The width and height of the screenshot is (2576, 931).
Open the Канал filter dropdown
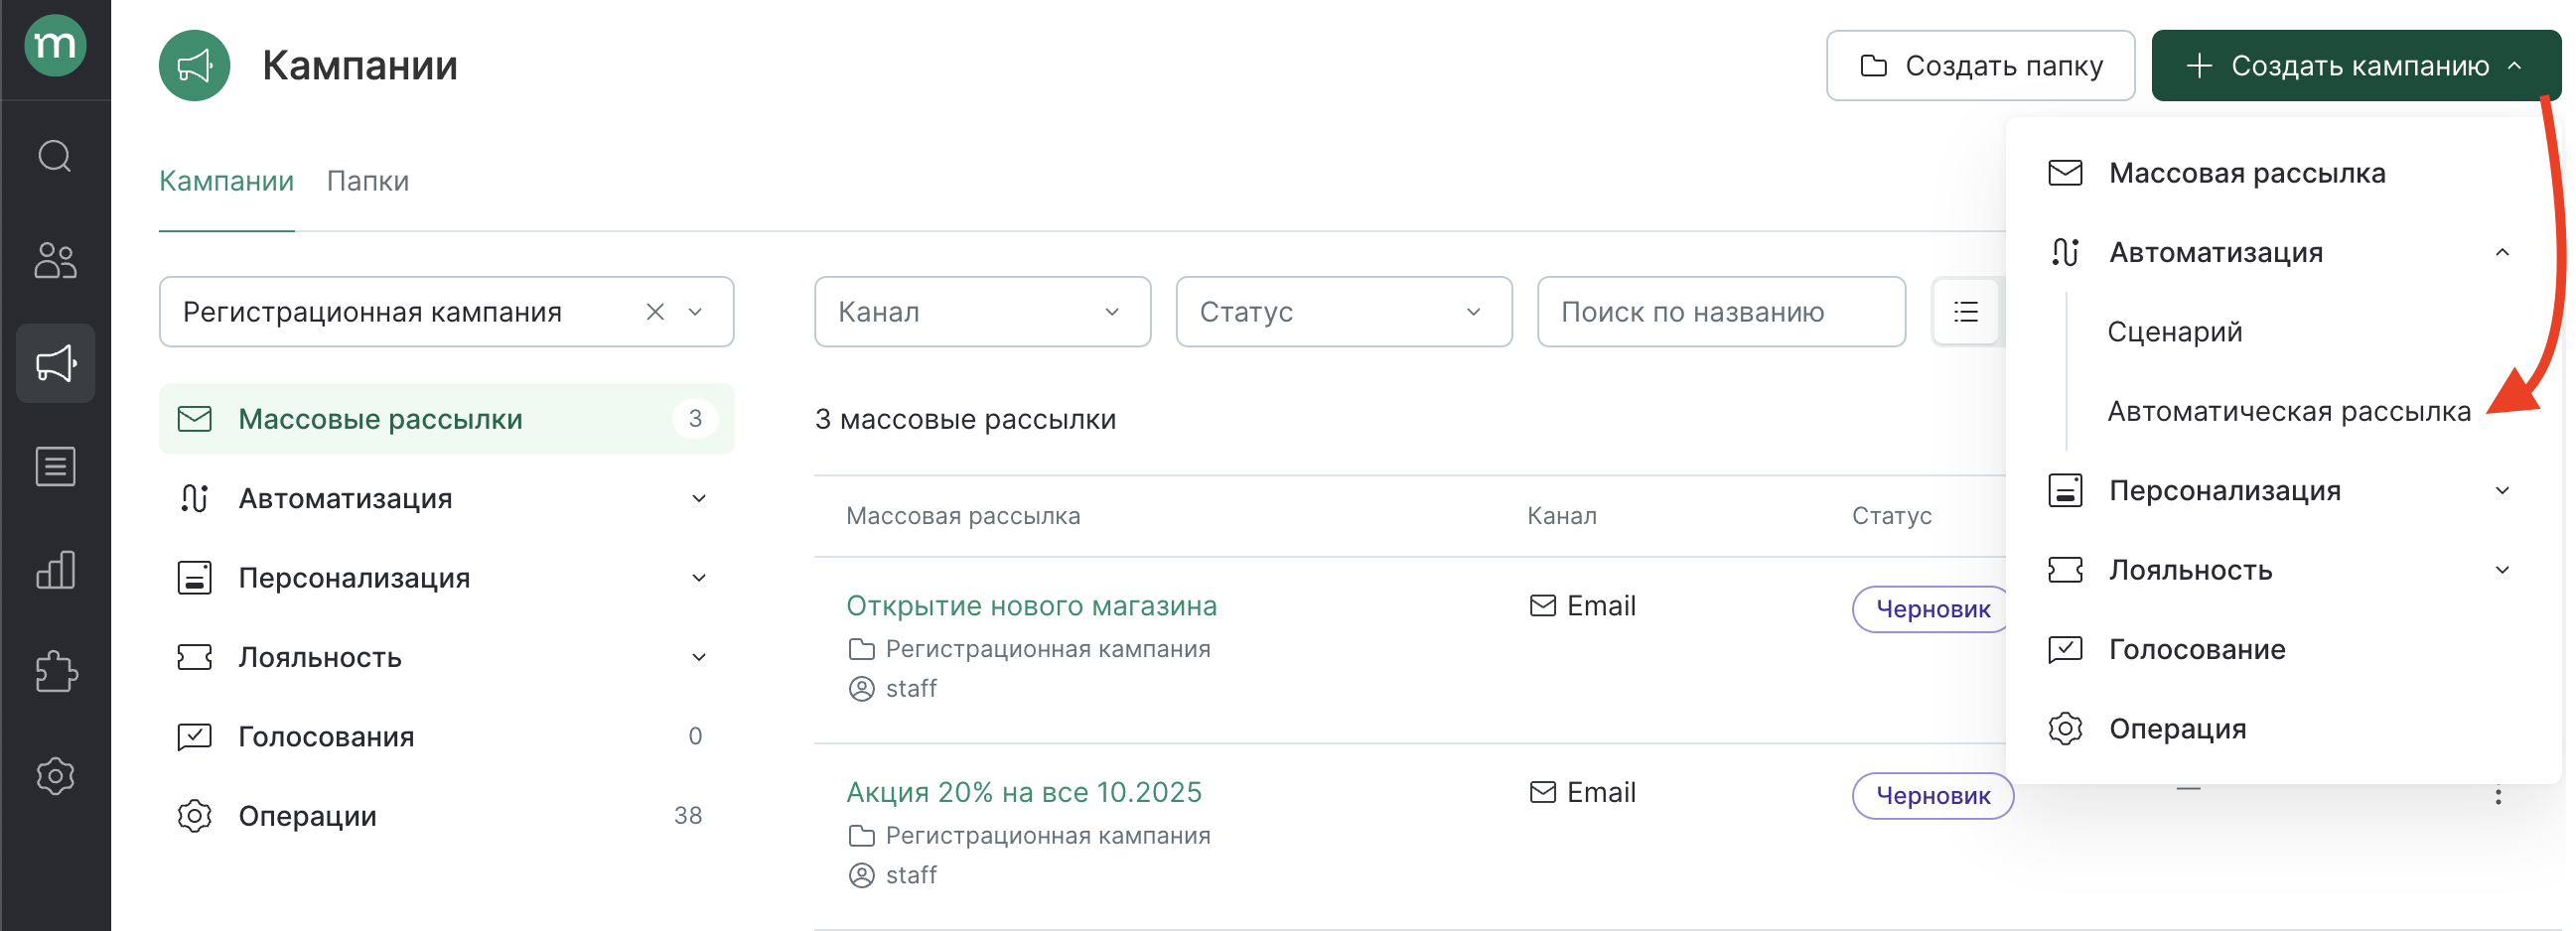pyautogui.click(x=981, y=312)
